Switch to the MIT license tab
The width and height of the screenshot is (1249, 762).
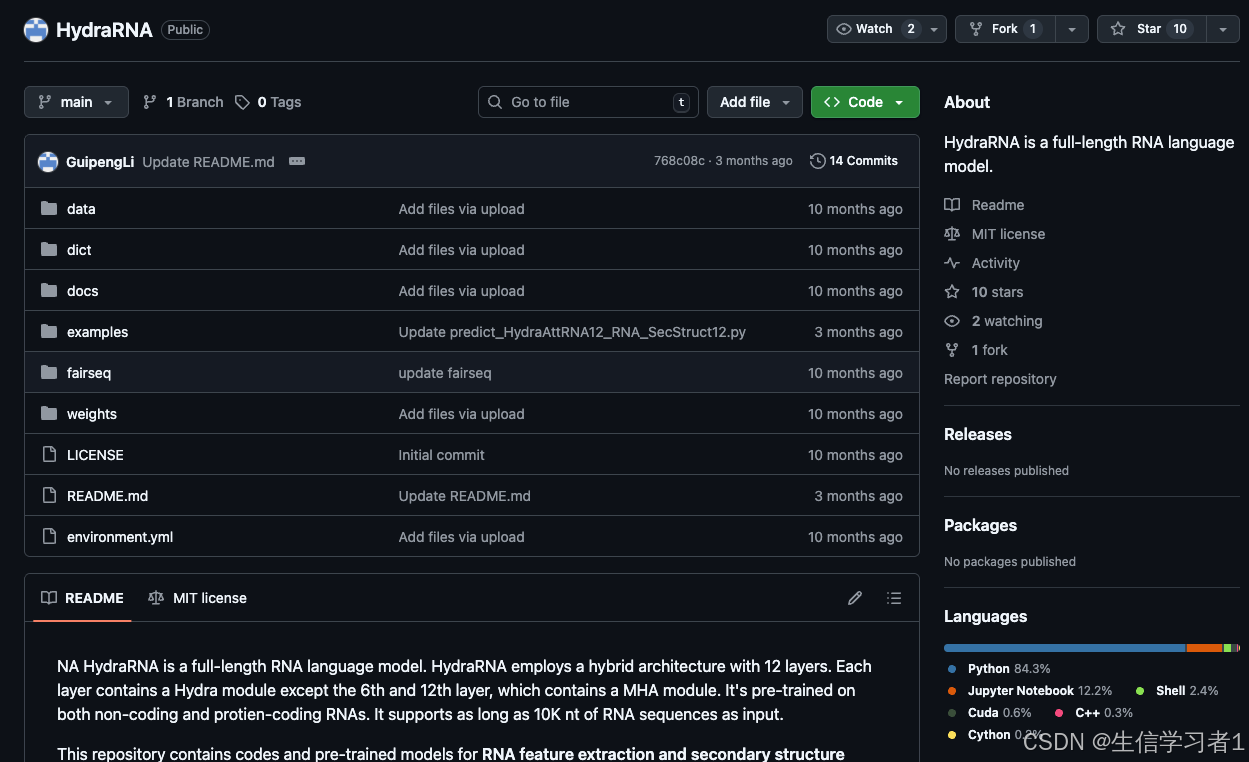click(197, 598)
